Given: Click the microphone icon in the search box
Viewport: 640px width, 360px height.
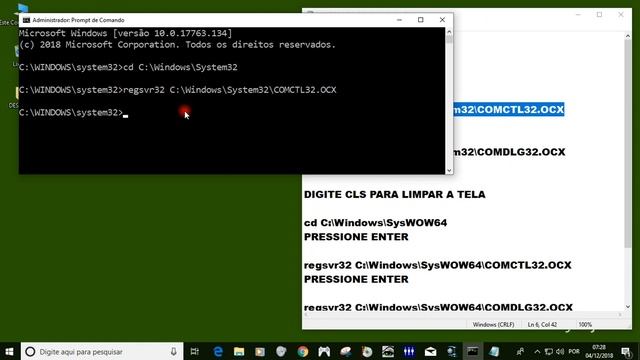Looking at the screenshot, I should click(x=173, y=351).
